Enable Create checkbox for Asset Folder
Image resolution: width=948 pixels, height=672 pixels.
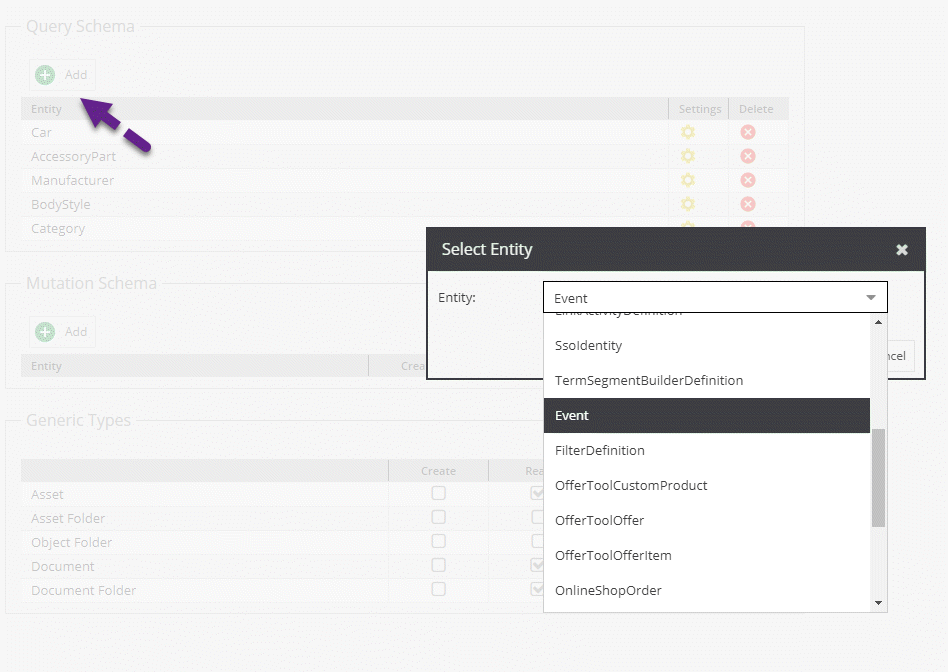(x=438, y=518)
